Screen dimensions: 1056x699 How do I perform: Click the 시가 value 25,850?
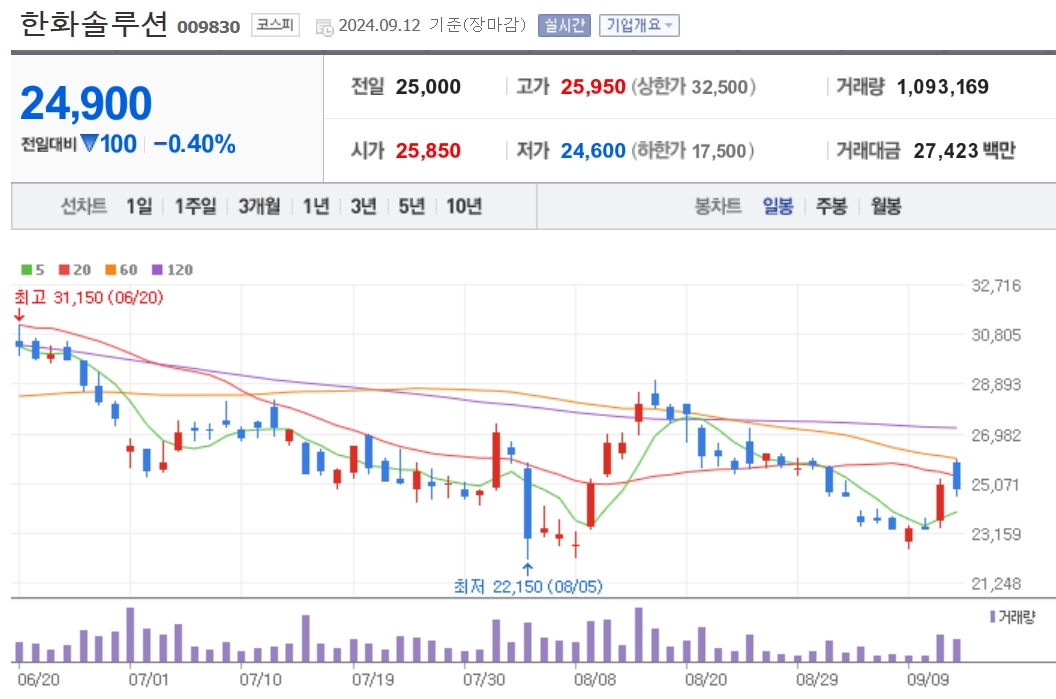click(428, 151)
